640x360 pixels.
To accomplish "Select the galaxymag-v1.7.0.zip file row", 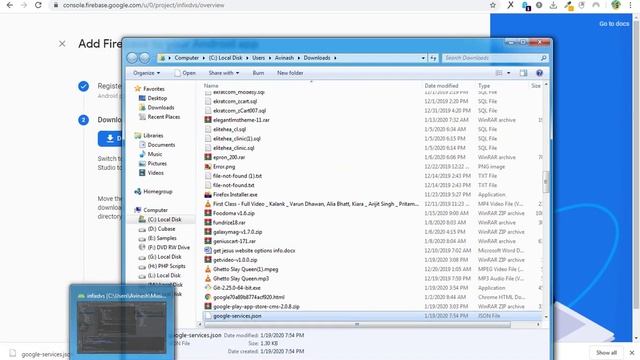I will 372,232.
